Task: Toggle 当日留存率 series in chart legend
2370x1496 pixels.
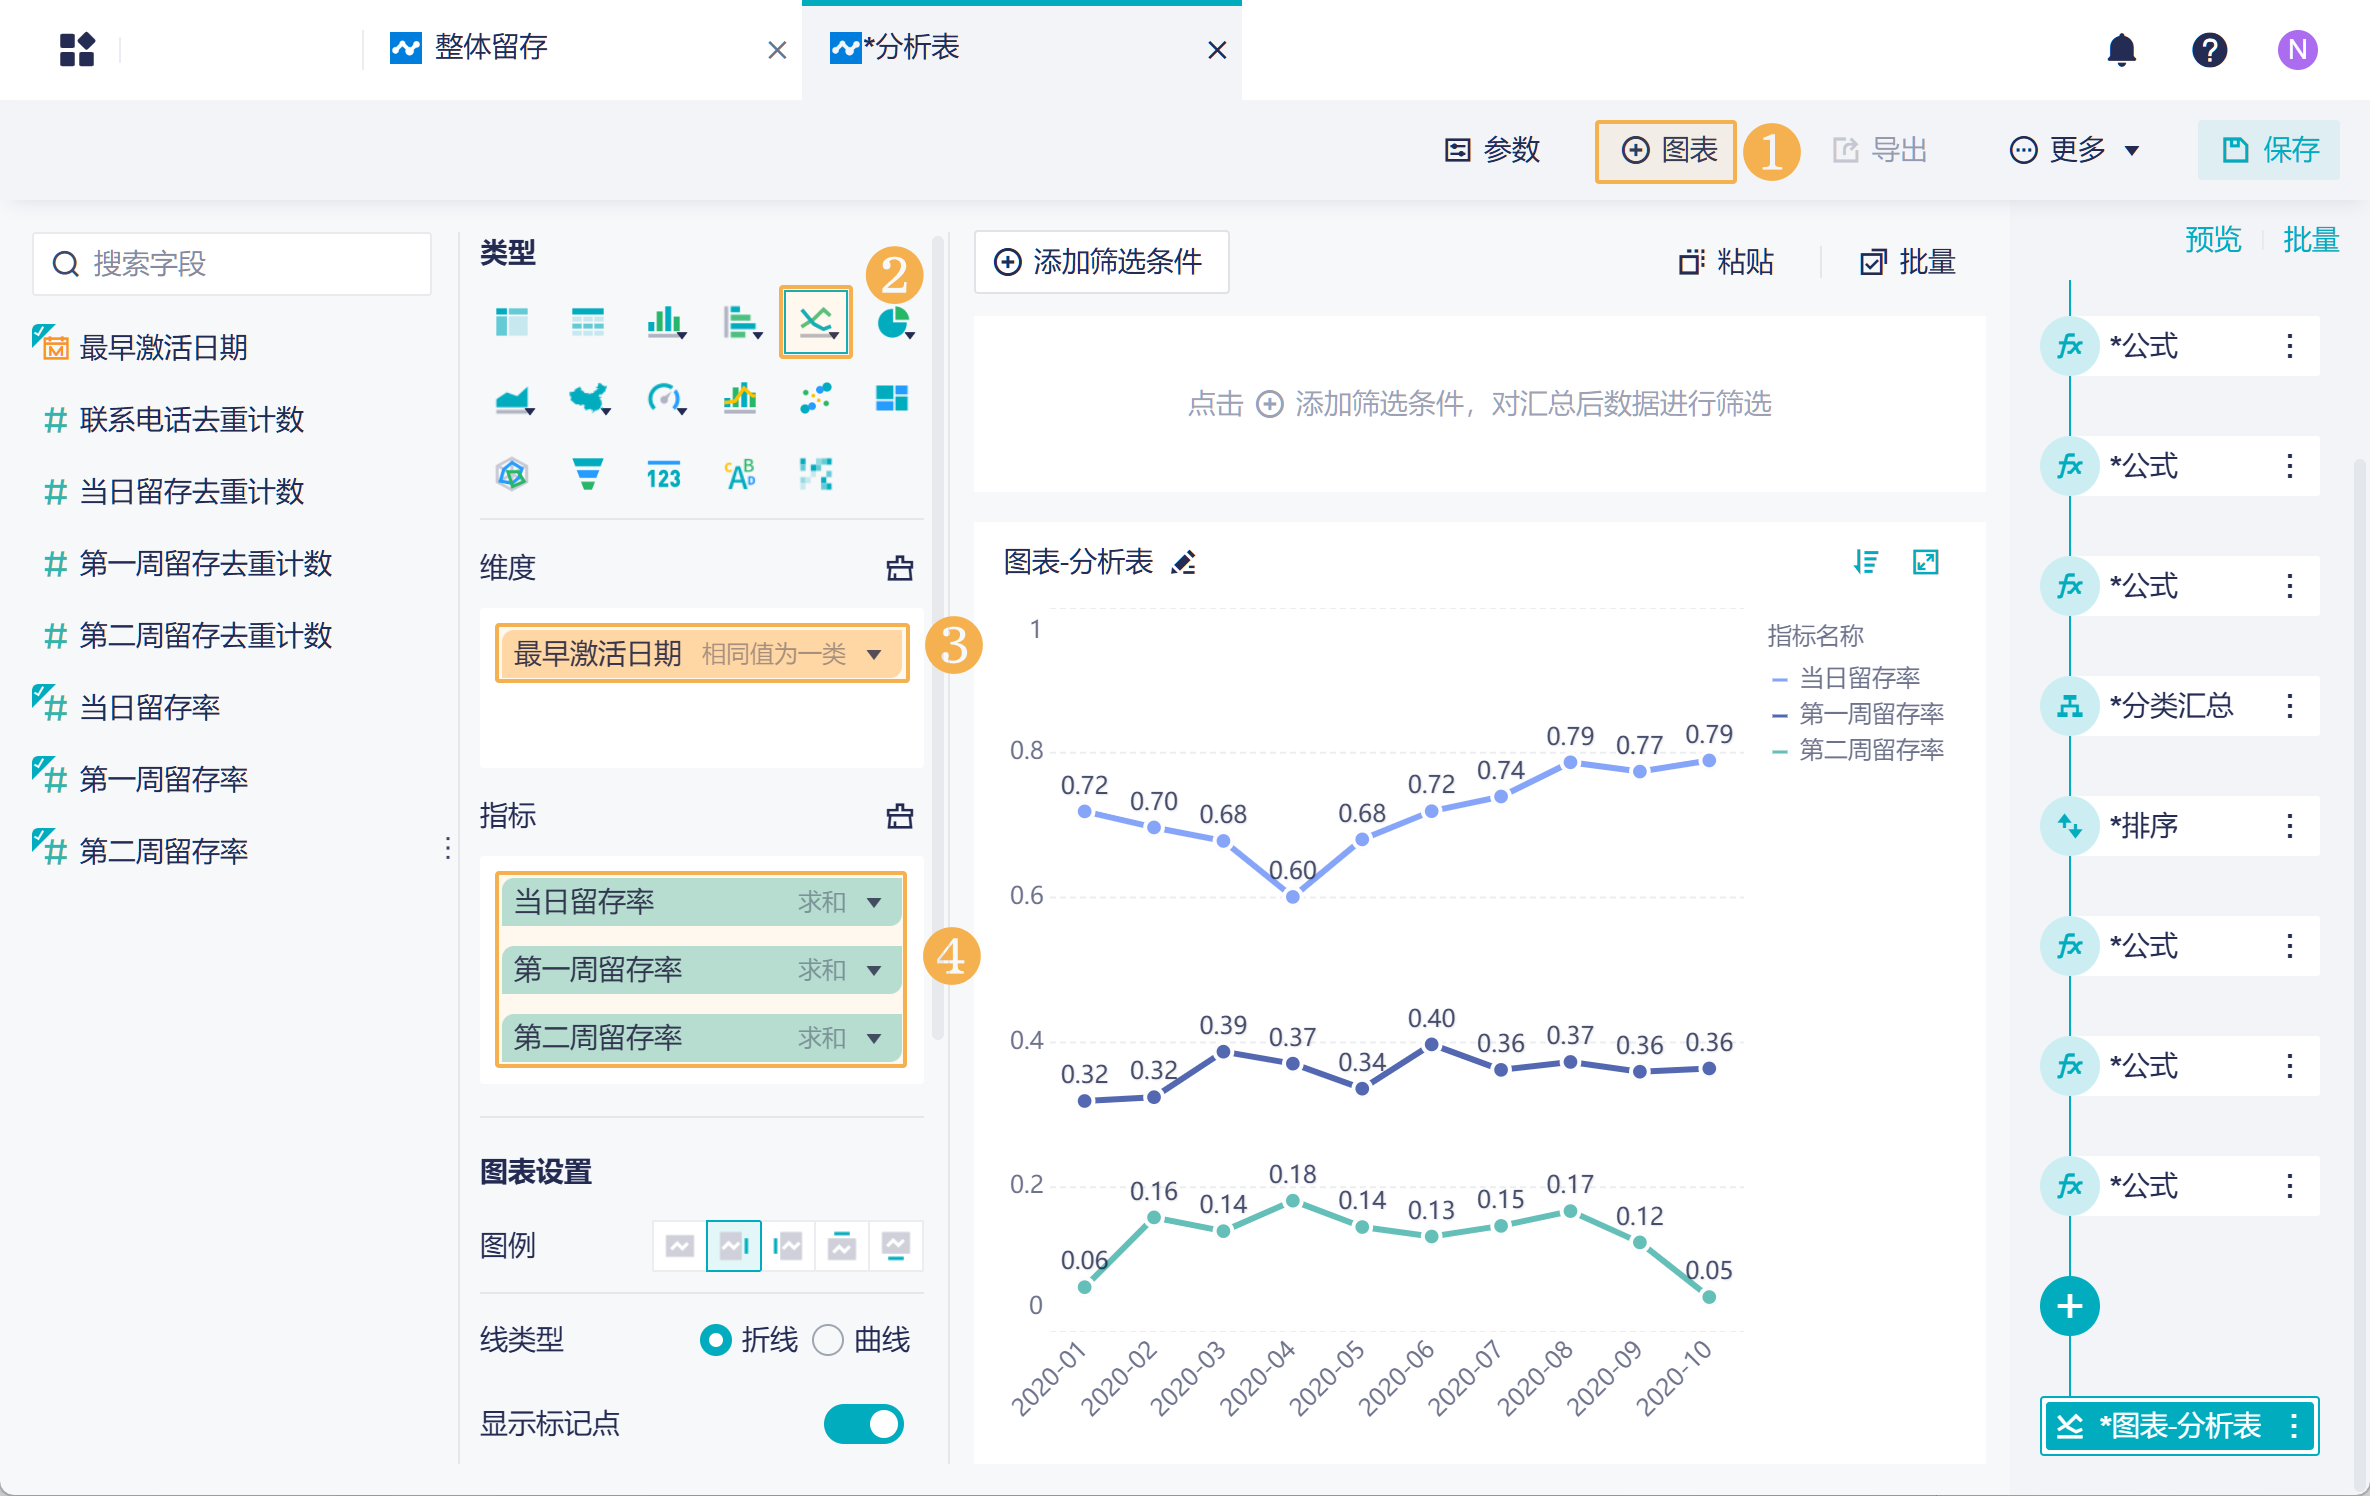Action: [x=1845, y=678]
